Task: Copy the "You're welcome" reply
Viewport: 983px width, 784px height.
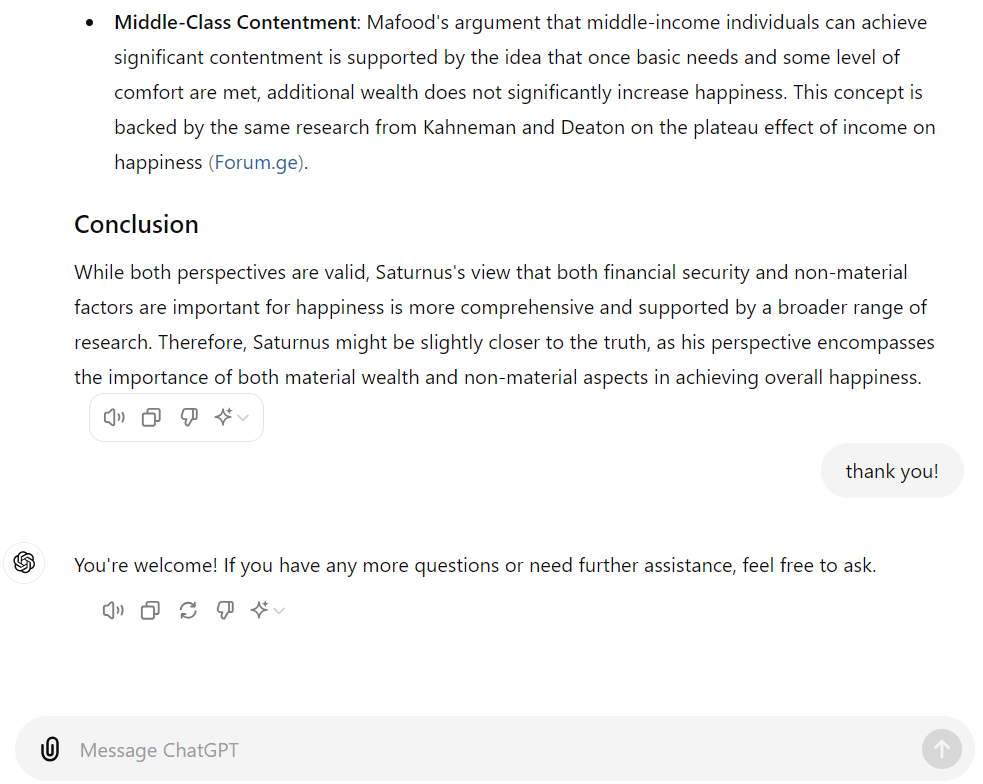Action: [x=150, y=610]
